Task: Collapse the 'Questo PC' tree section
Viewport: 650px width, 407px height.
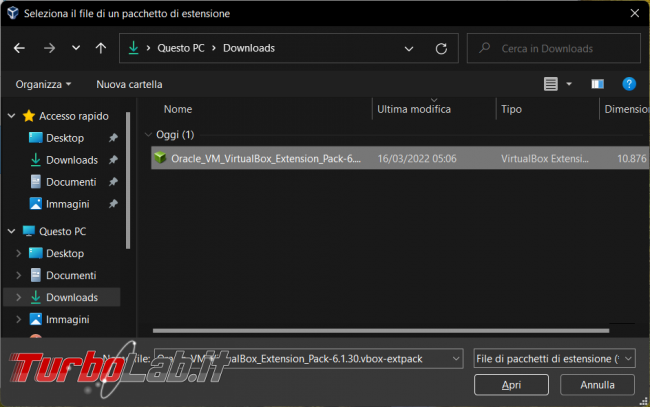Action: 12,231
